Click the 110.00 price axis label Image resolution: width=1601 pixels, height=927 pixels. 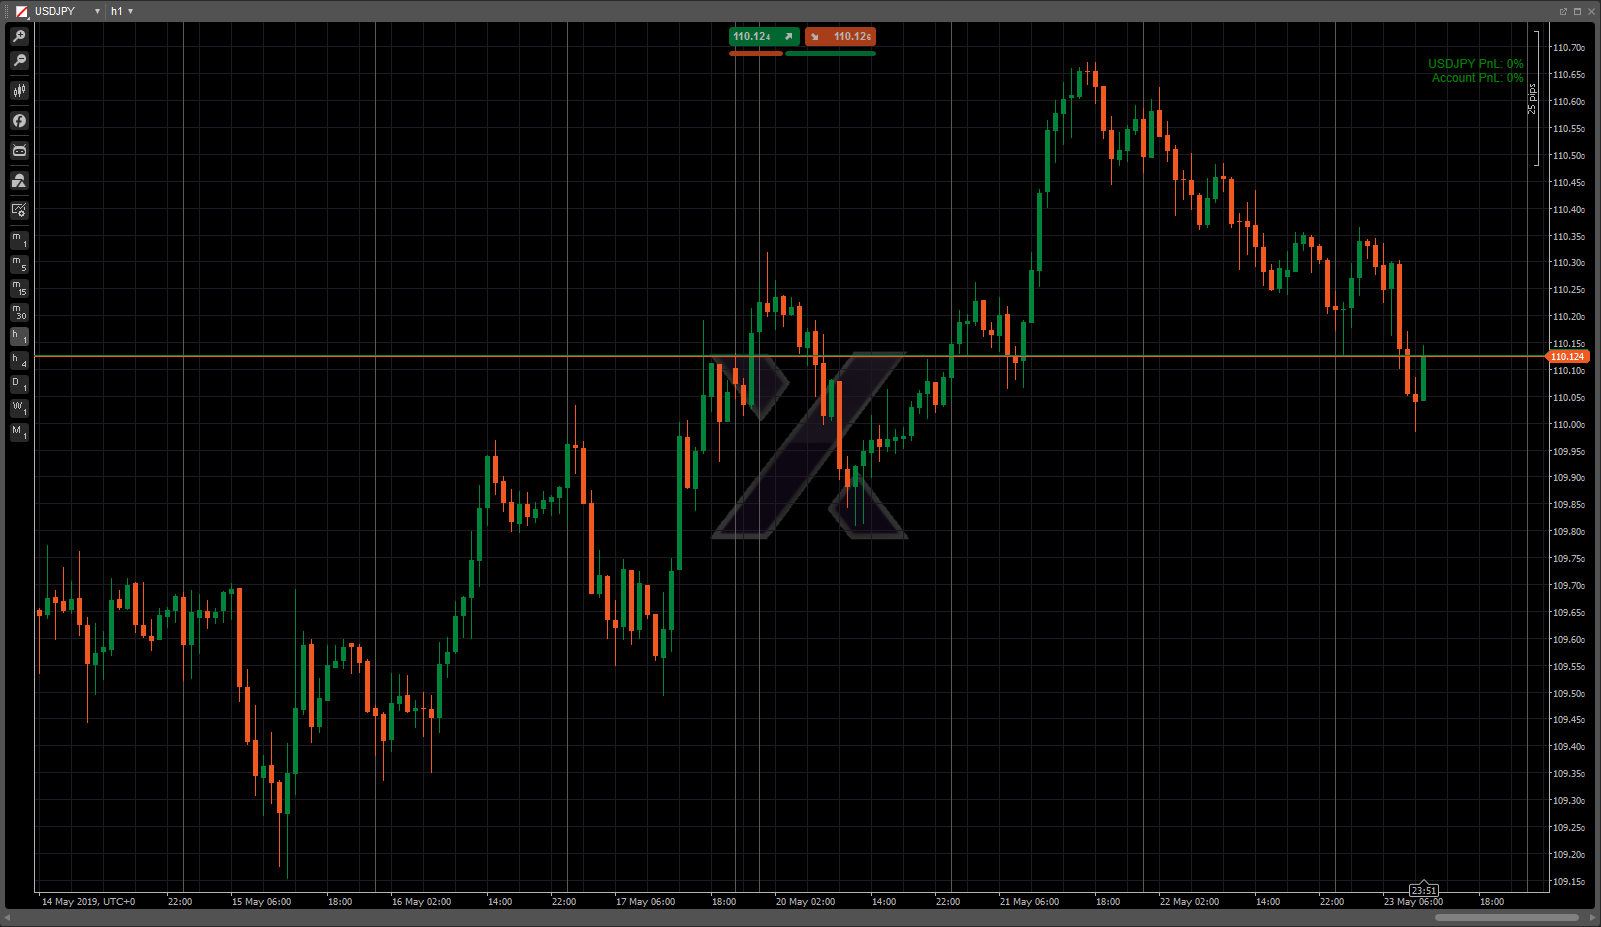coord(1568,425)
